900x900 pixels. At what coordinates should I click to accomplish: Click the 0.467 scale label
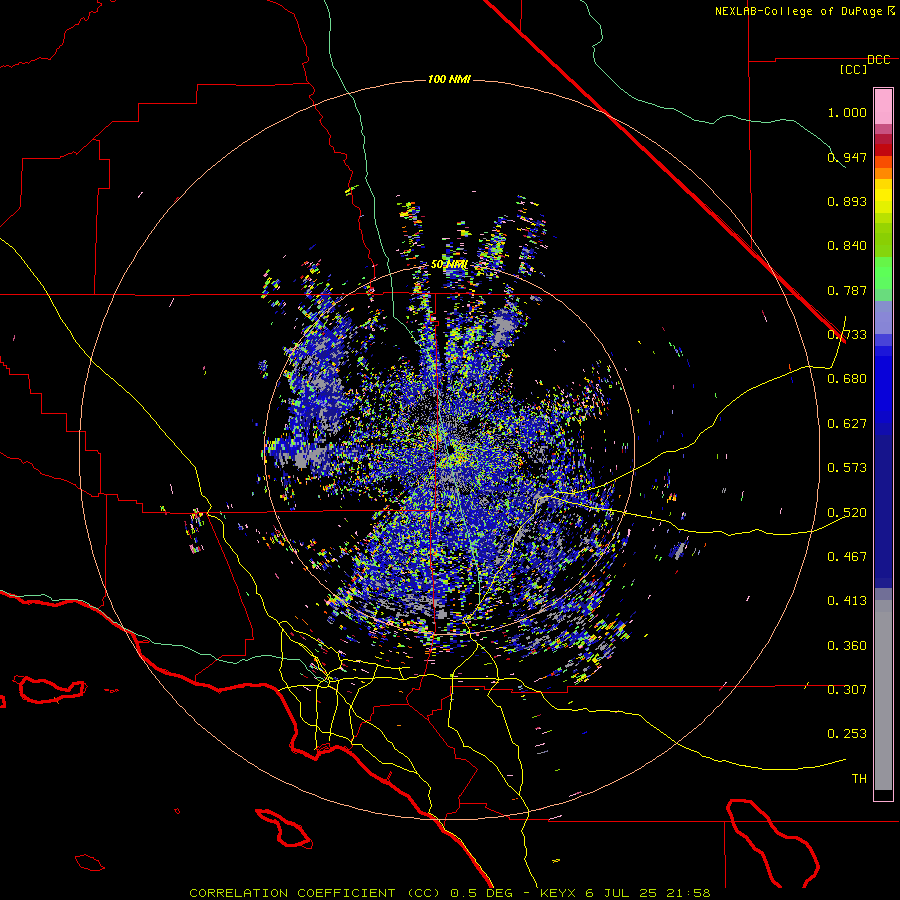847,557
